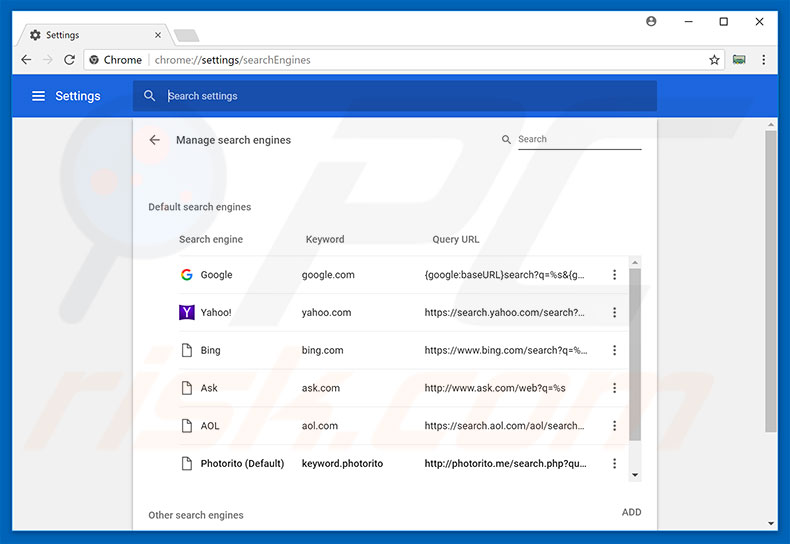Click the extension icon beside the bookmark star
This screenshot has width=790, height=544.
[x=739, y=60]
